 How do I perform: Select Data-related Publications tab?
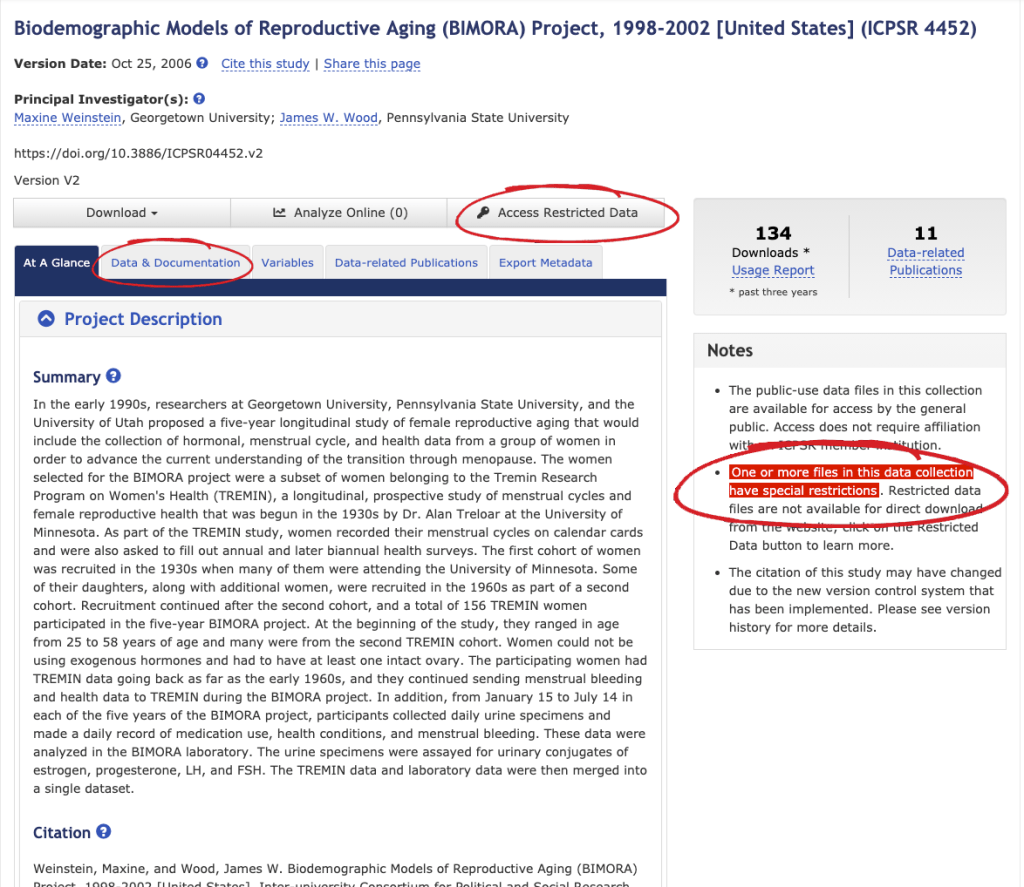(x=406, y=263)
